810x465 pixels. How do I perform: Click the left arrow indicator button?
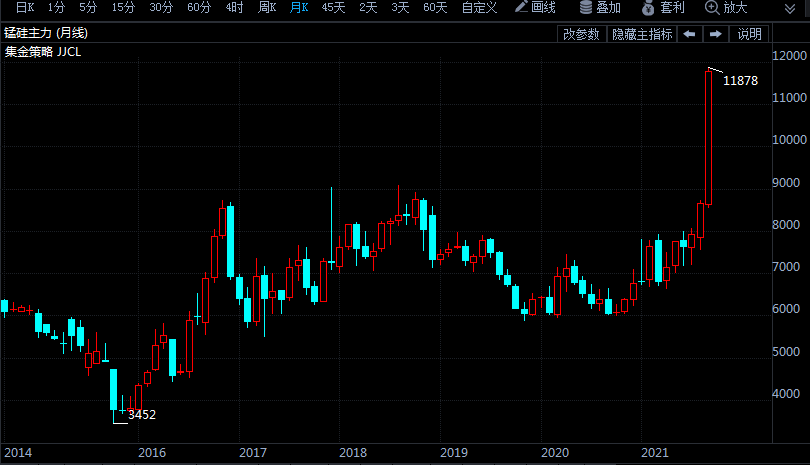click(689, 34)
